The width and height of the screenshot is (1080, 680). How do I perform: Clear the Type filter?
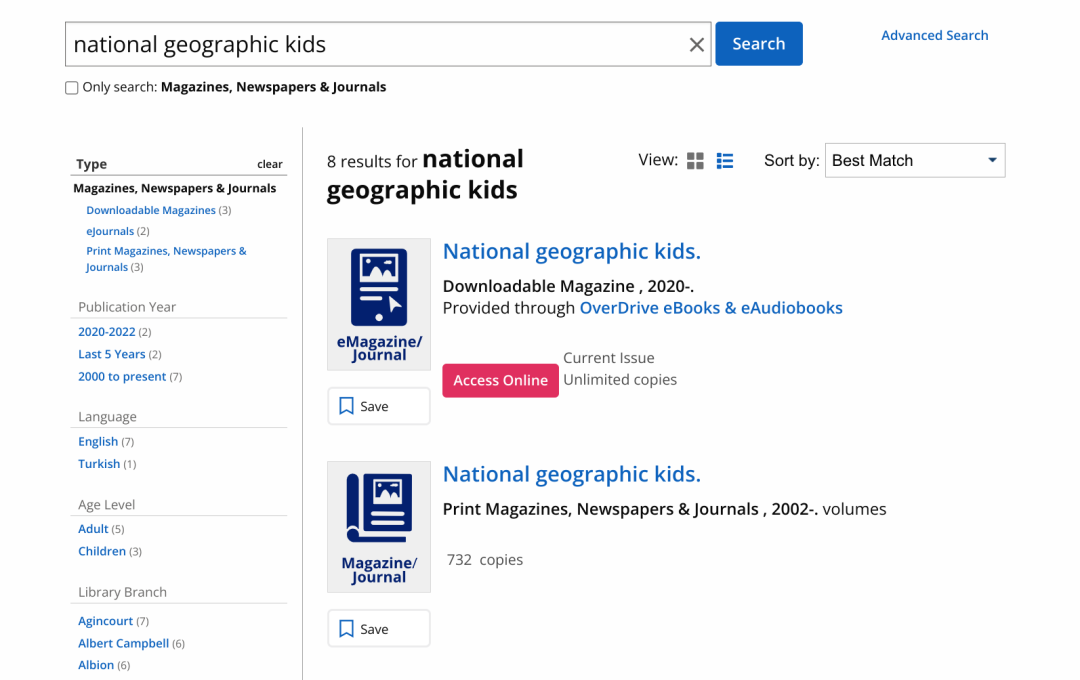pyautogui.click(x=269, y=164)
